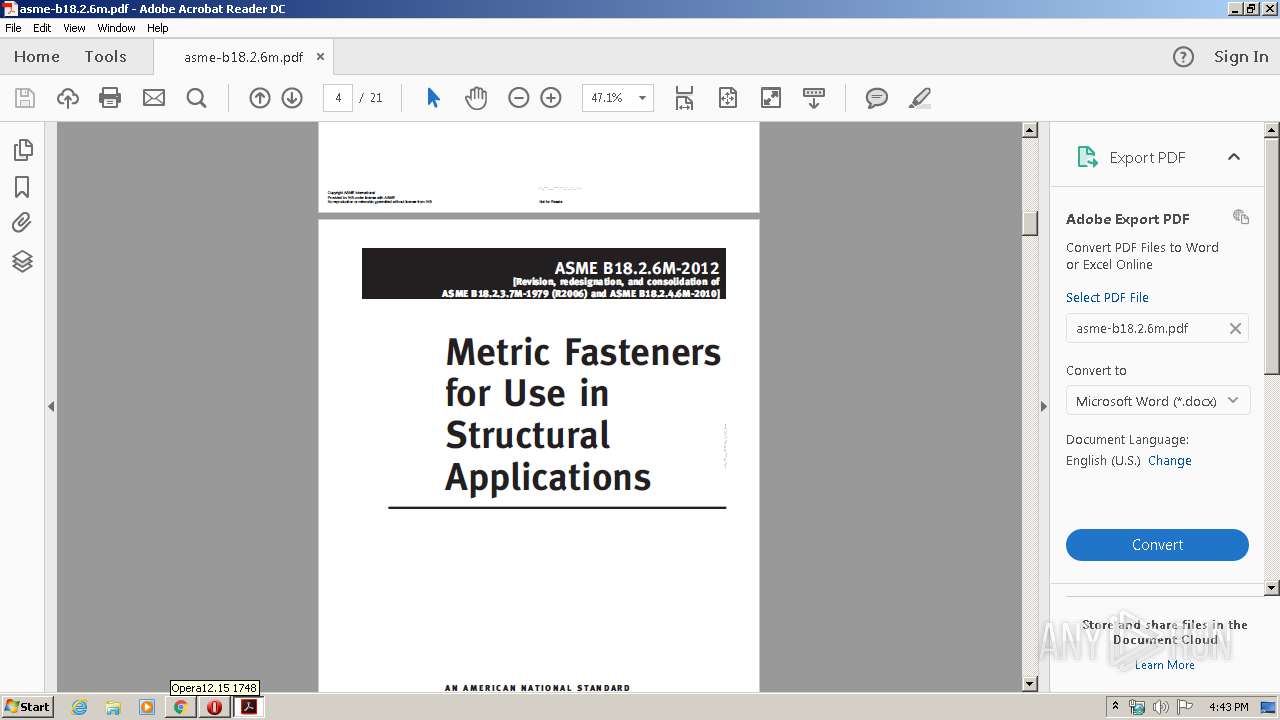Activate the Selection arrow tool
The height and width of the screenshot is (720, 1280).
click(433, 98)
